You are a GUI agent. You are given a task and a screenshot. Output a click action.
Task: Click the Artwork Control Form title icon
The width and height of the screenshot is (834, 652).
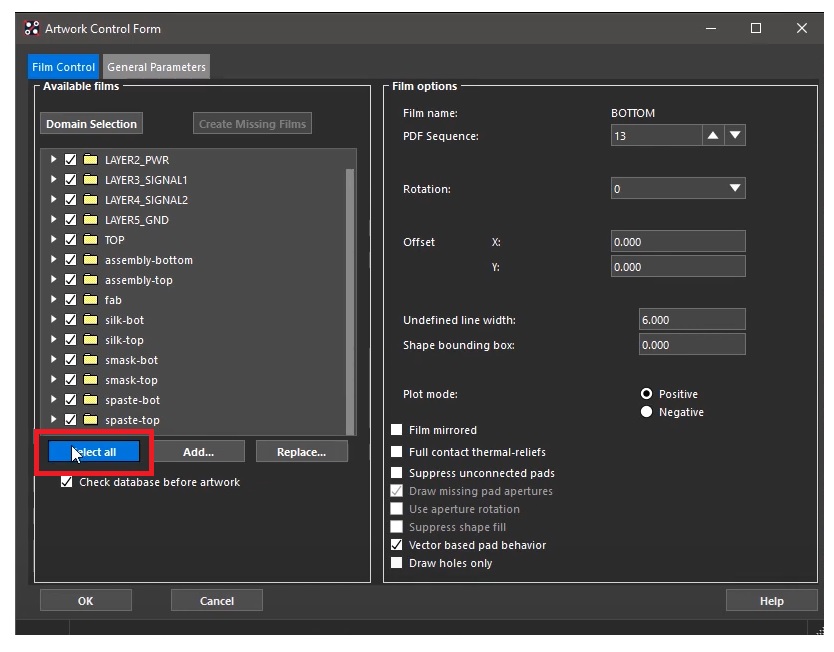[31, 28]
